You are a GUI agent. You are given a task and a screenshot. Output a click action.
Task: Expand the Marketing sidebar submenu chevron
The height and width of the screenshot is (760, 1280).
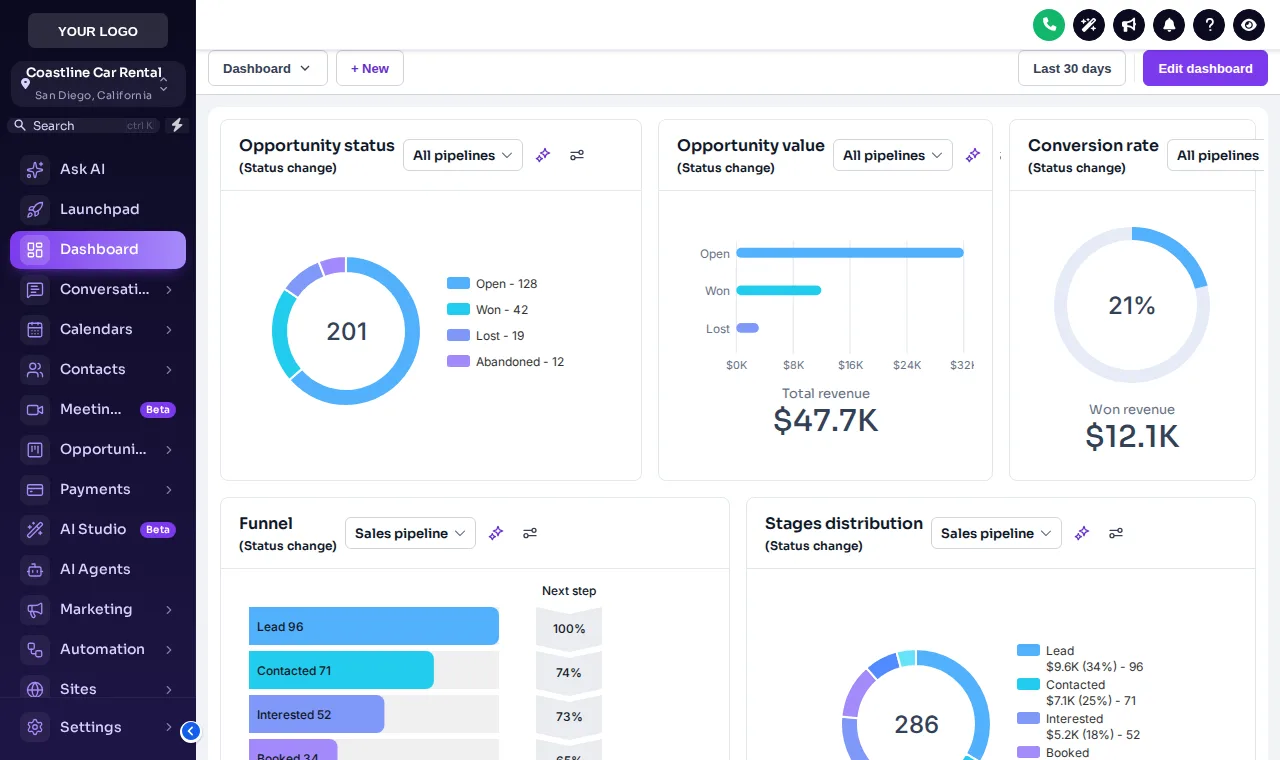pos(169,609)
